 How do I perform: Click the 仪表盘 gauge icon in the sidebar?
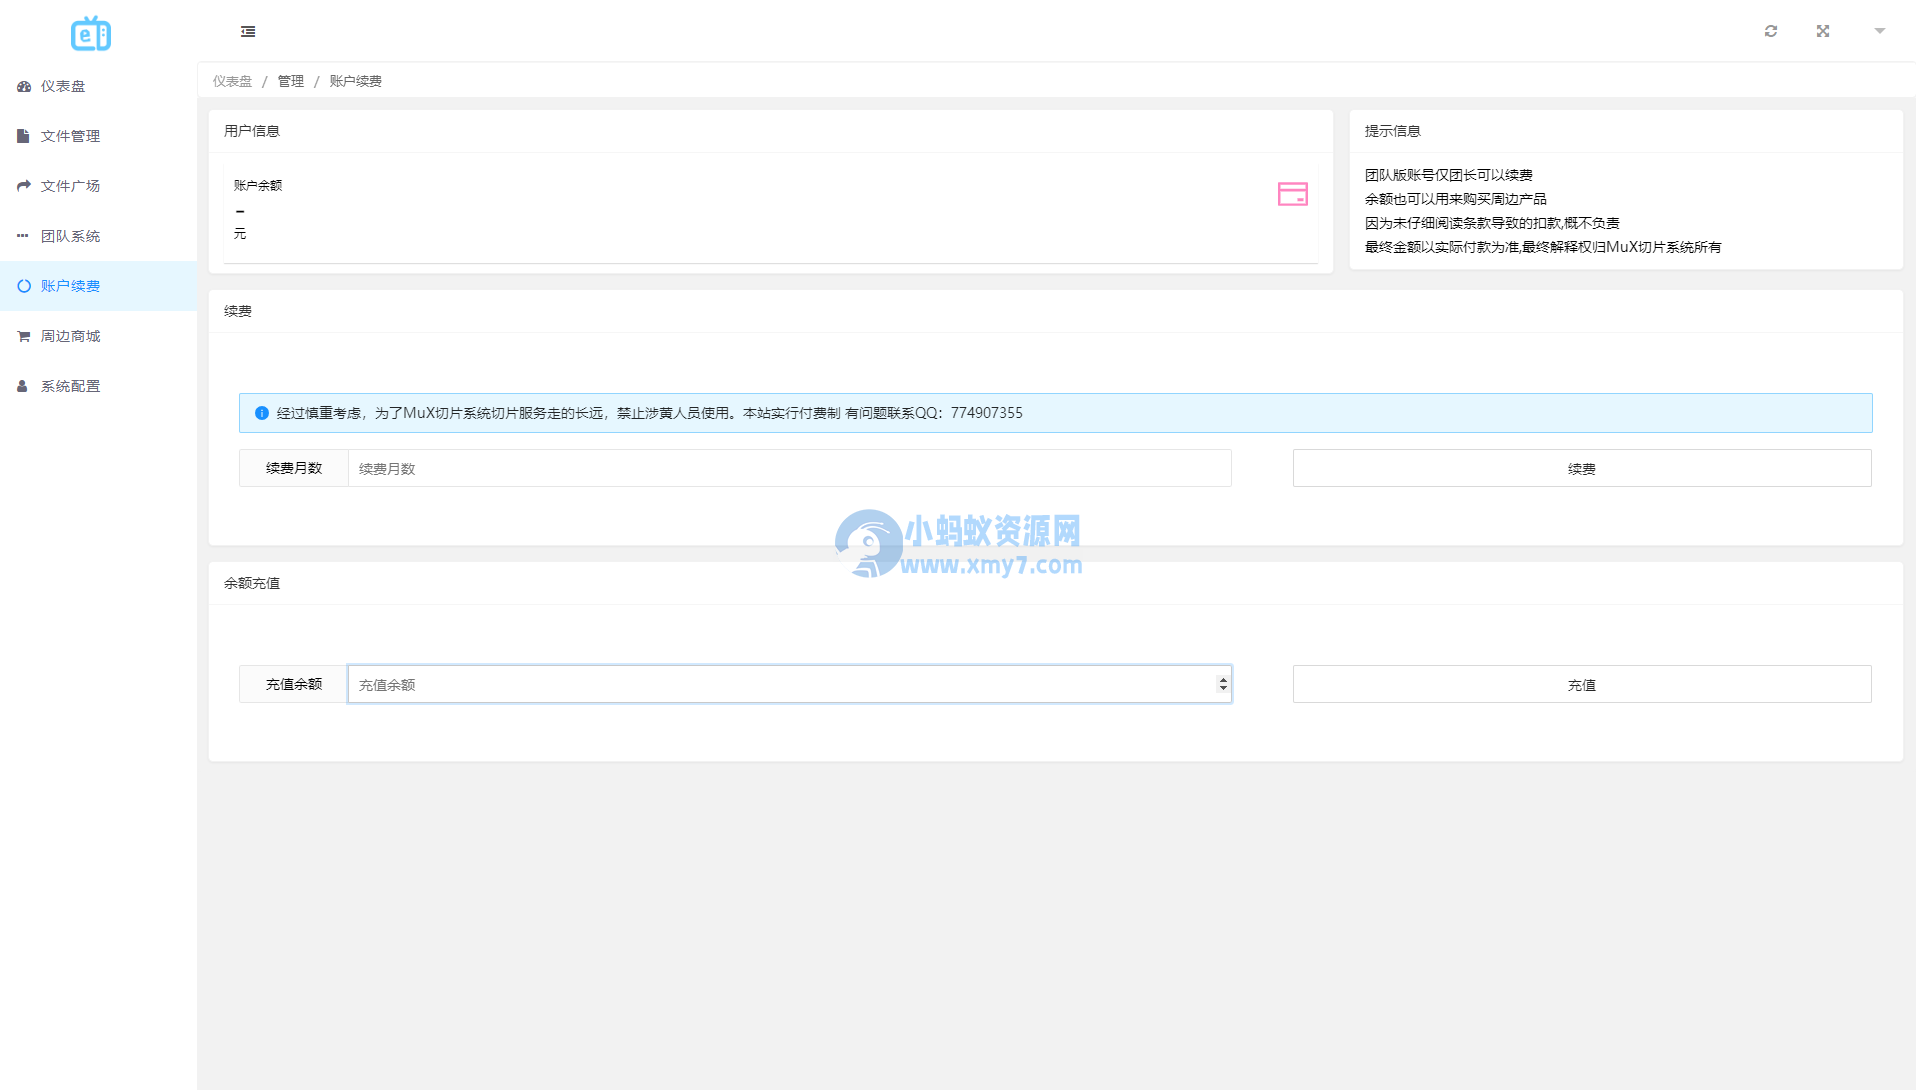pos(24,86)
